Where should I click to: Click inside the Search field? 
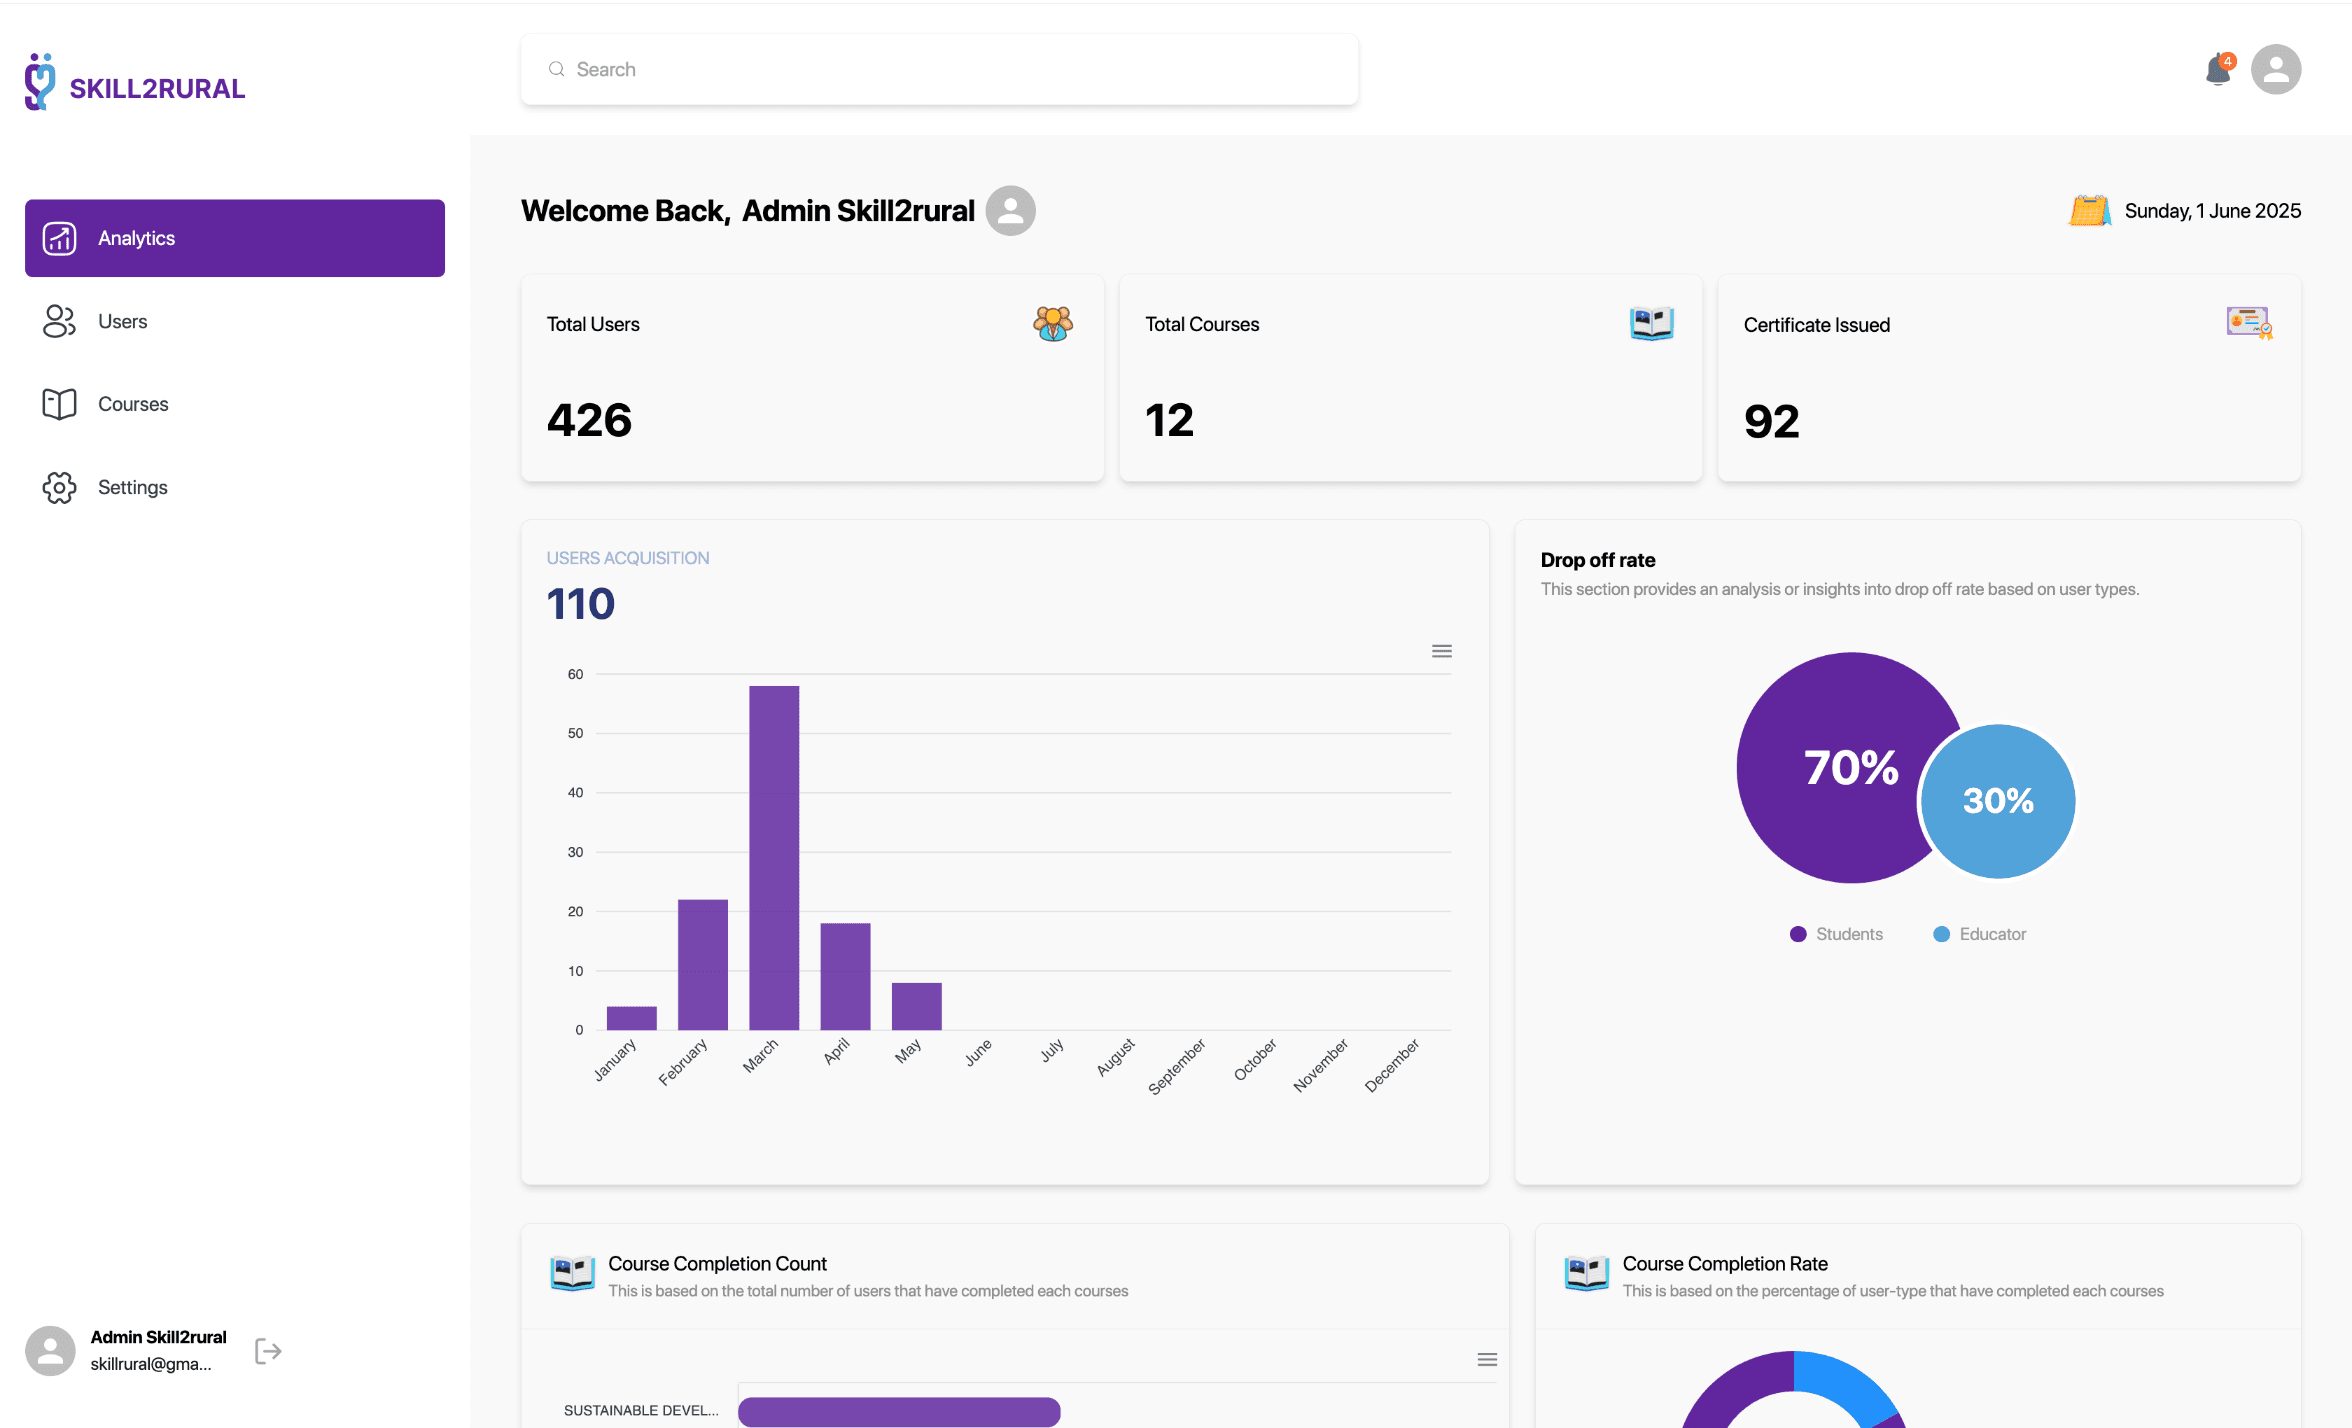[938, 69]
